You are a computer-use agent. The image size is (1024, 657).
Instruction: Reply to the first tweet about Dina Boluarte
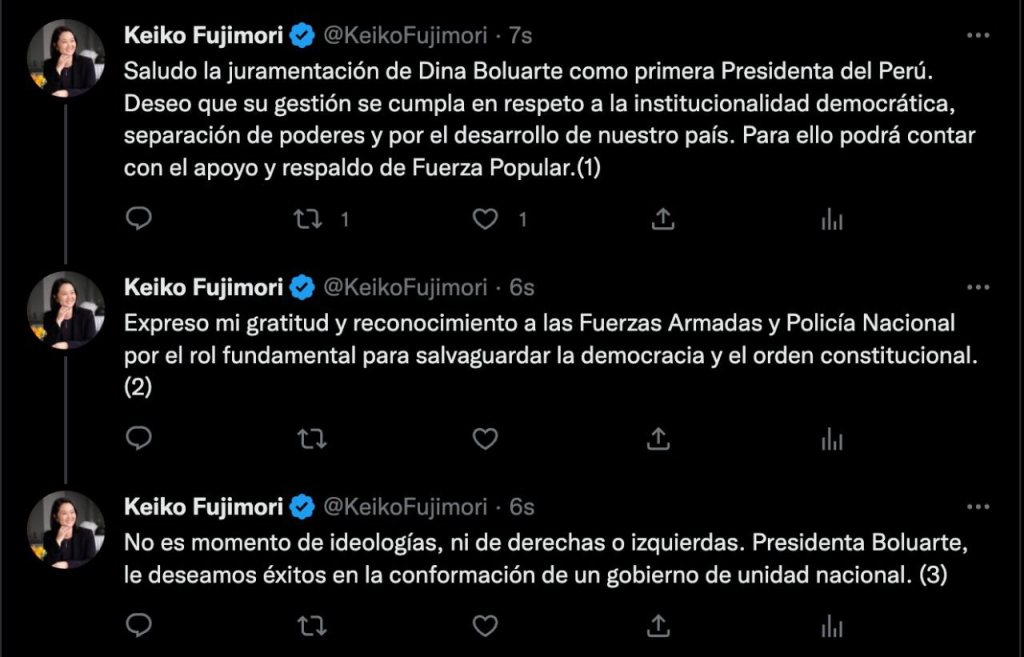click(140, 219)
